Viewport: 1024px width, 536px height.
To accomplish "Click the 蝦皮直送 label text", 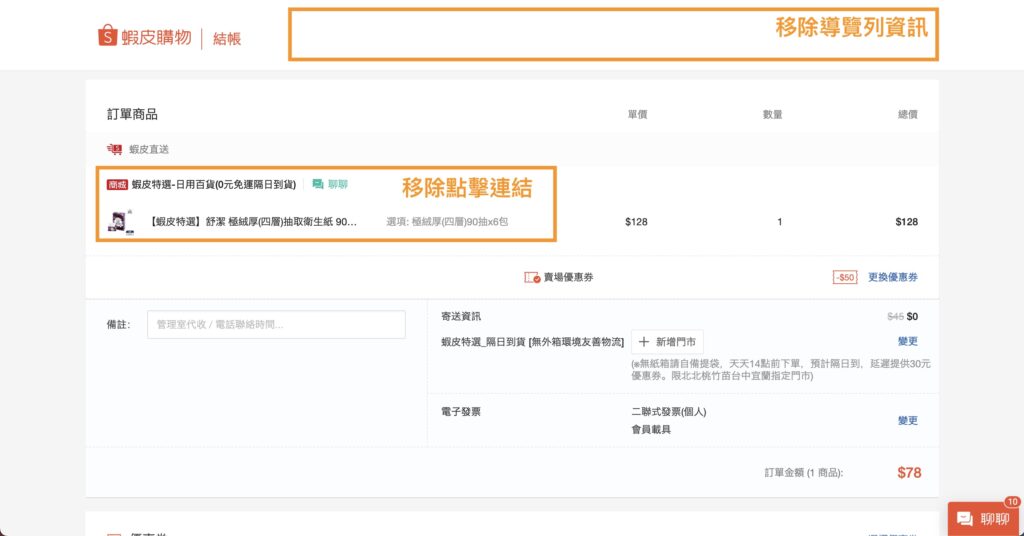I will pyautogui.click(x=149, y=150).
